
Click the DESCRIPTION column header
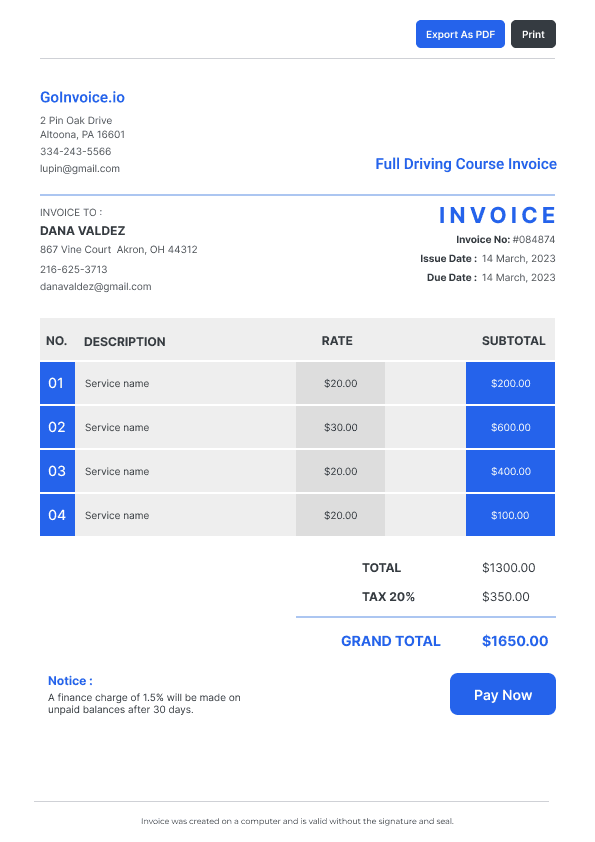(x=125, y=342)
